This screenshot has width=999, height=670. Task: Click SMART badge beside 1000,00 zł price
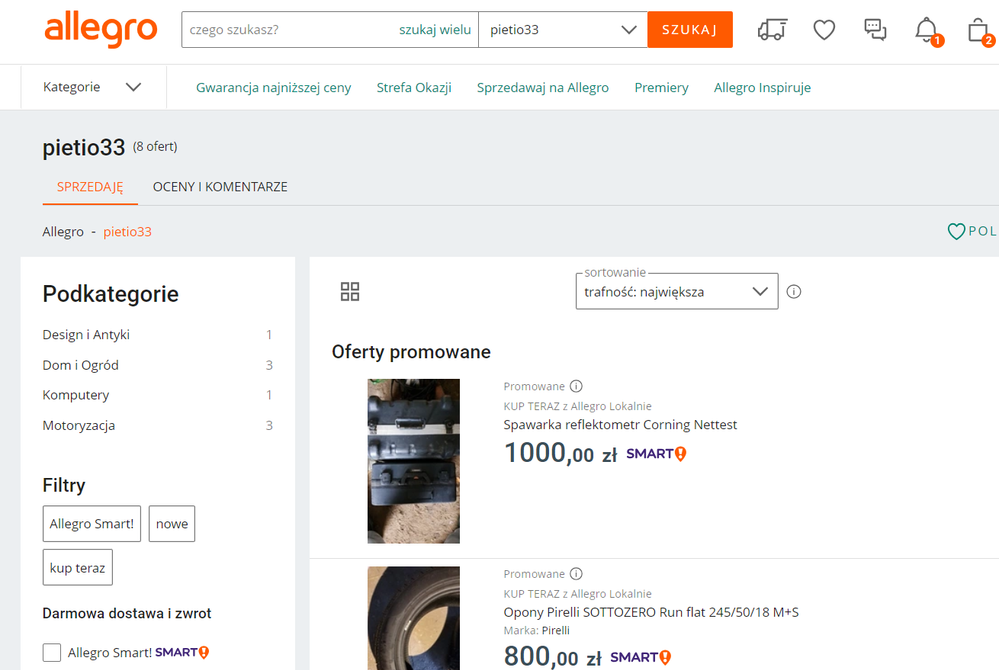tap(656, 454)
